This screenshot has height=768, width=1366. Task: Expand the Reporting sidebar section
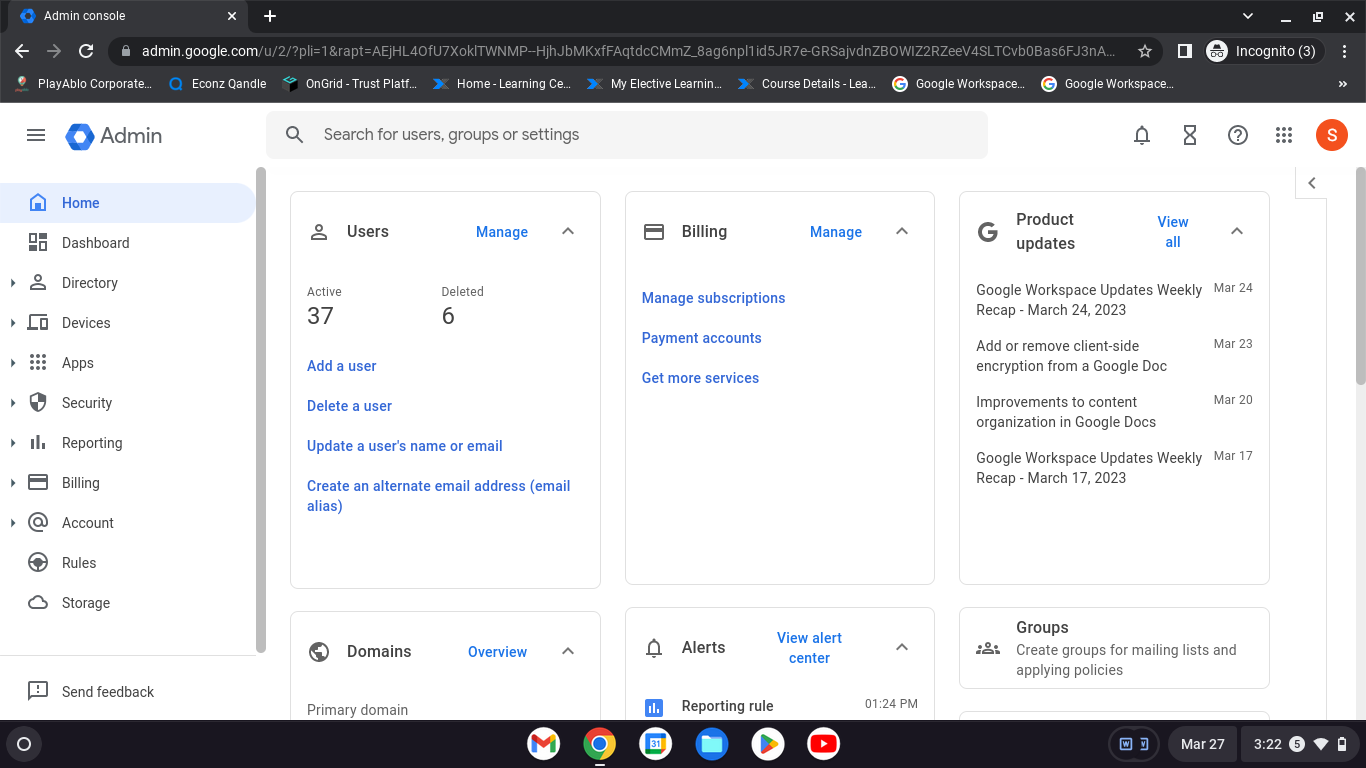13,443
